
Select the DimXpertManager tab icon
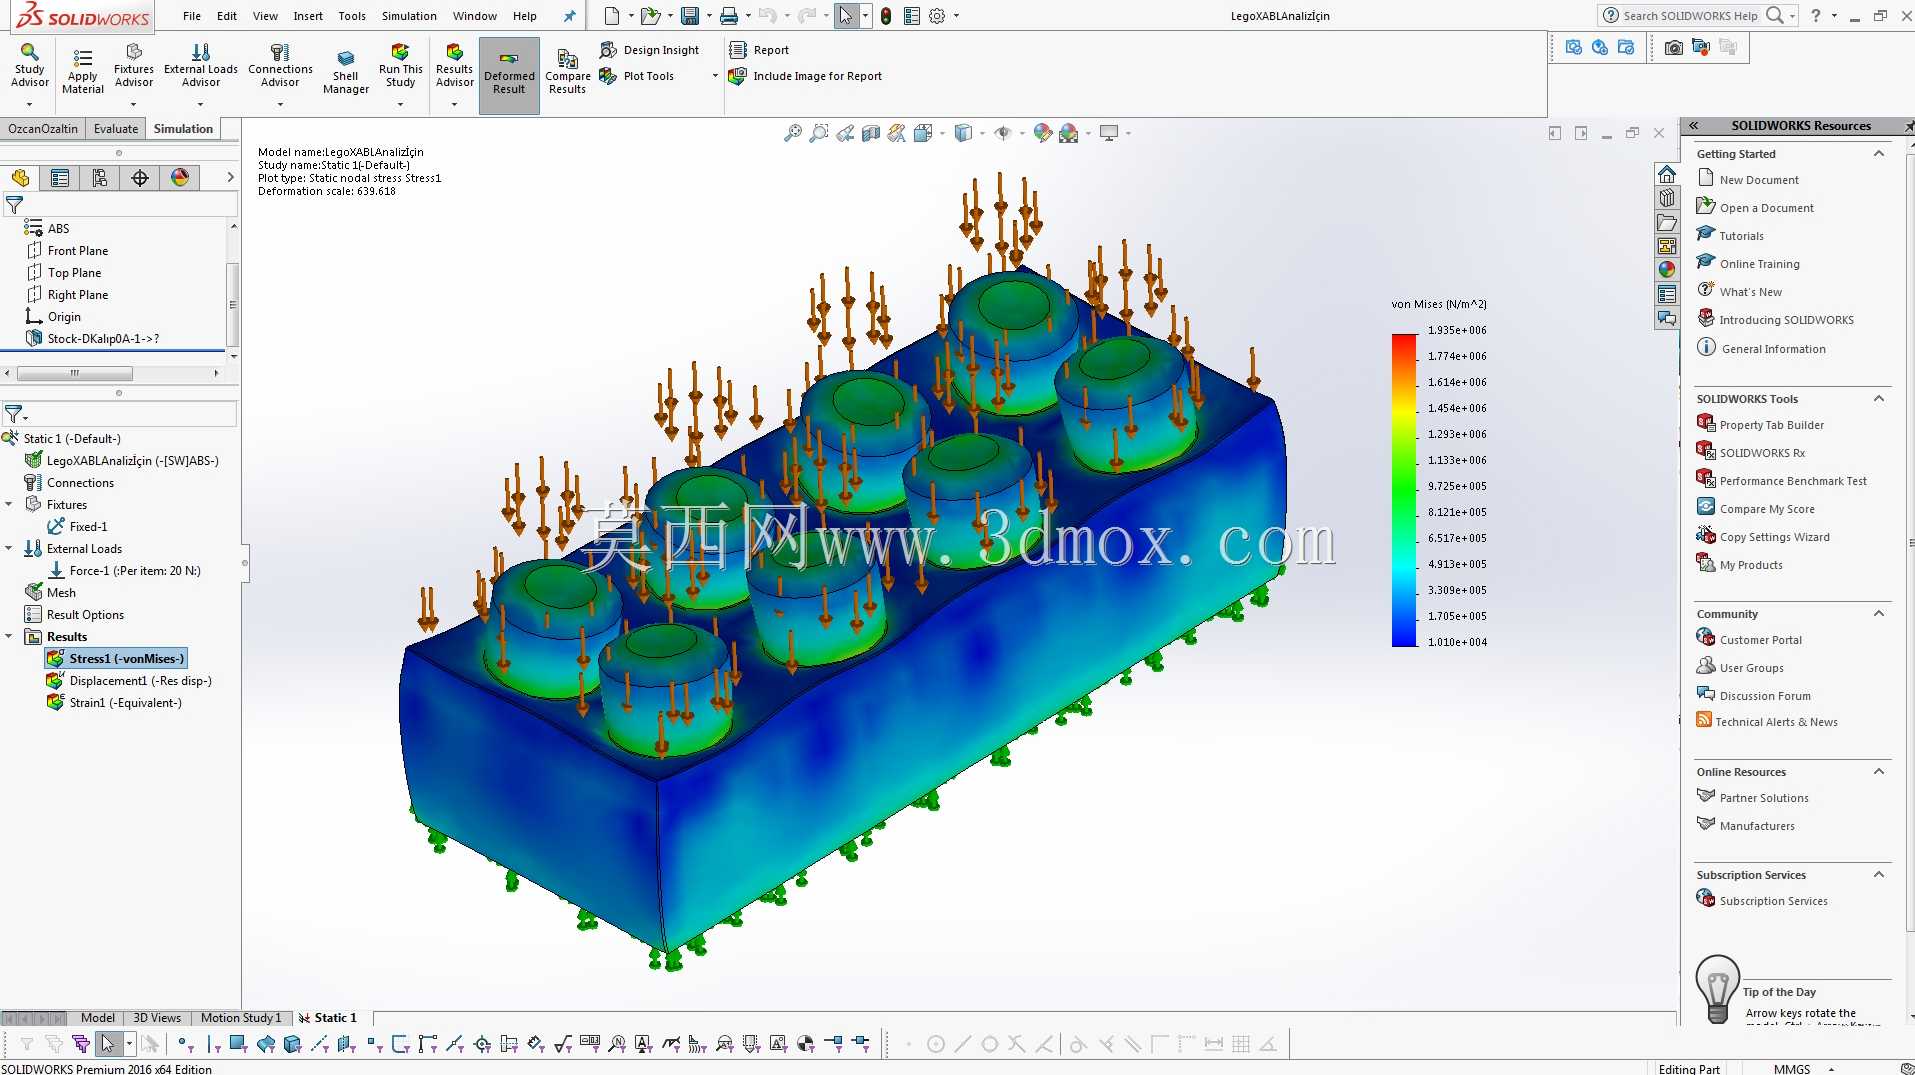coord(140,178)
